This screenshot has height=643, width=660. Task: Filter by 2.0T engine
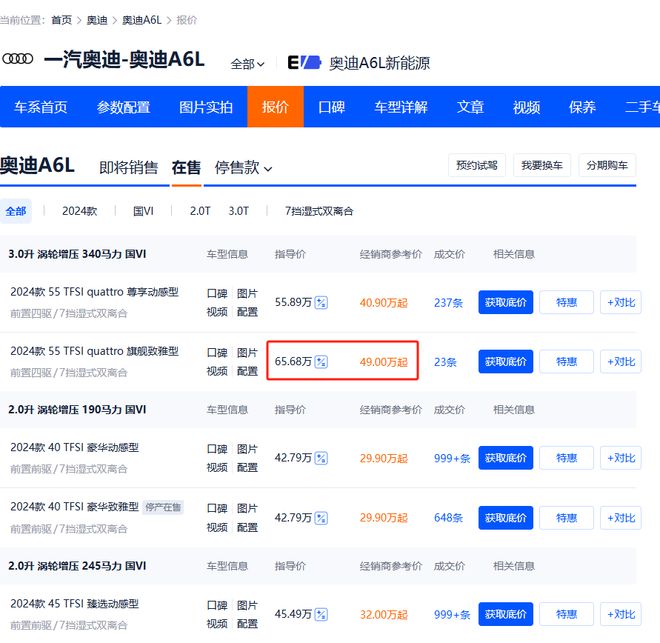[x=200, y=211]
